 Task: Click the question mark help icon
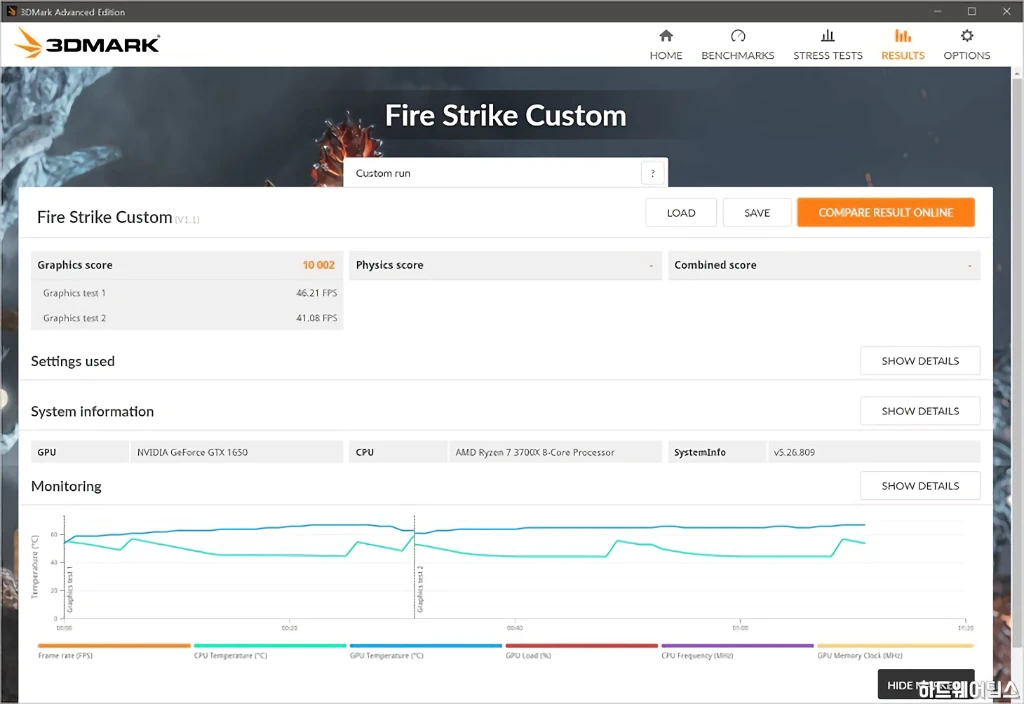click(x=652, y=173)
